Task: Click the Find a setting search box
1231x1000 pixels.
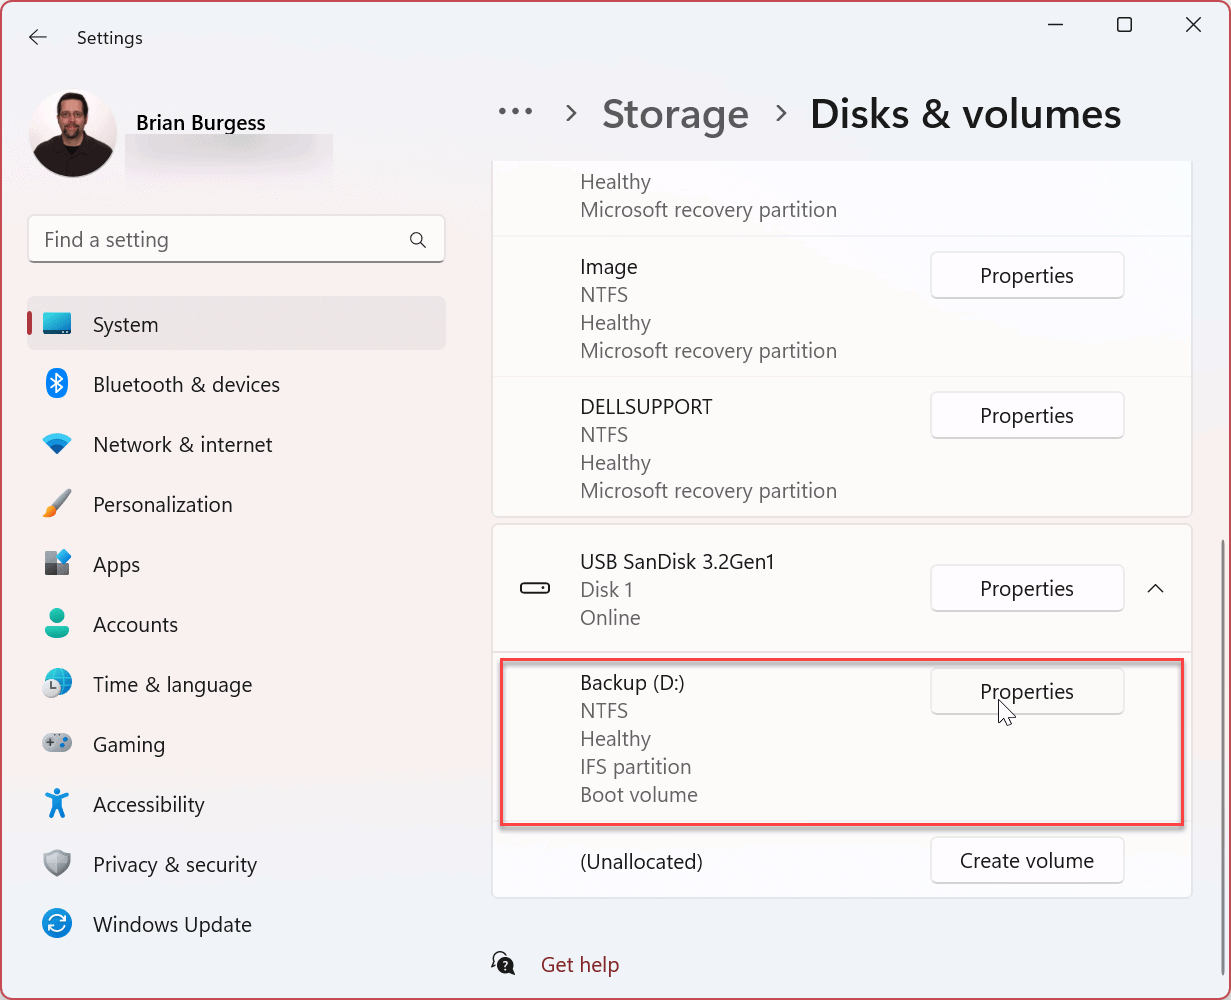Action: pos(220,240)
